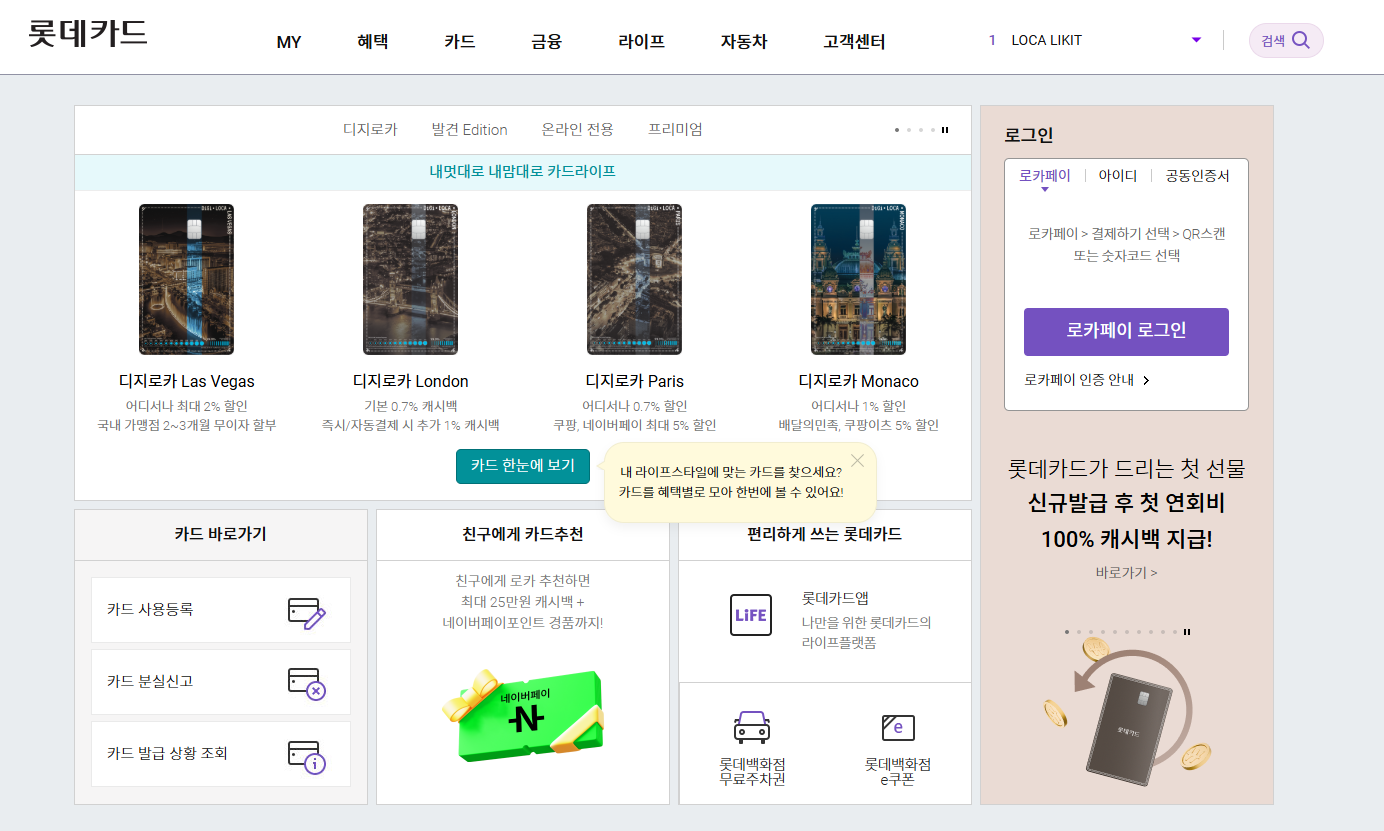Image resolution: width=1384 pixels, height=831 pixels.
Task: Switch to the 프리미엄 tab
Action: click(675, 129)
